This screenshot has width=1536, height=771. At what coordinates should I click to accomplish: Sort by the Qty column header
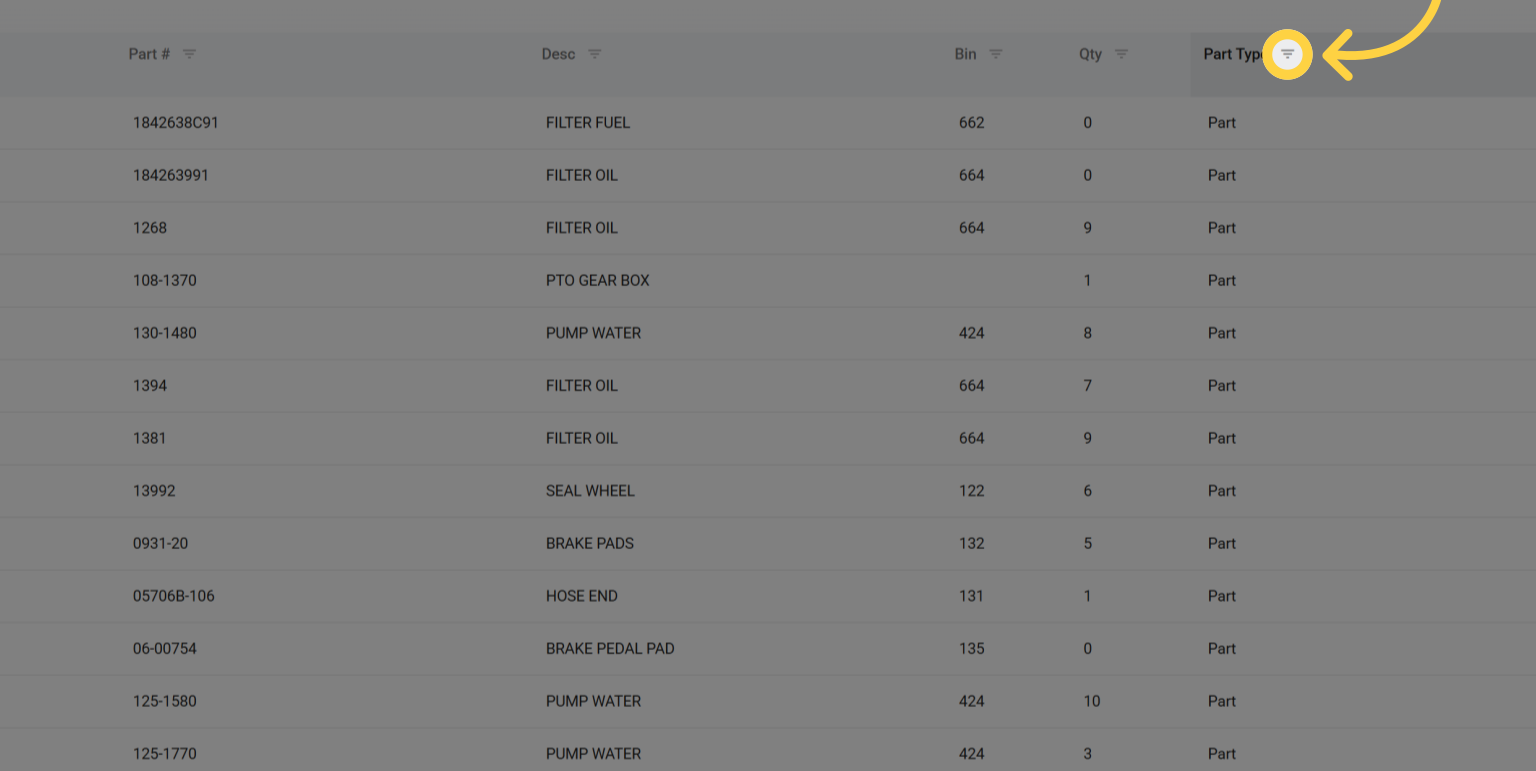pyautogui.click(x=1090, y=54)
